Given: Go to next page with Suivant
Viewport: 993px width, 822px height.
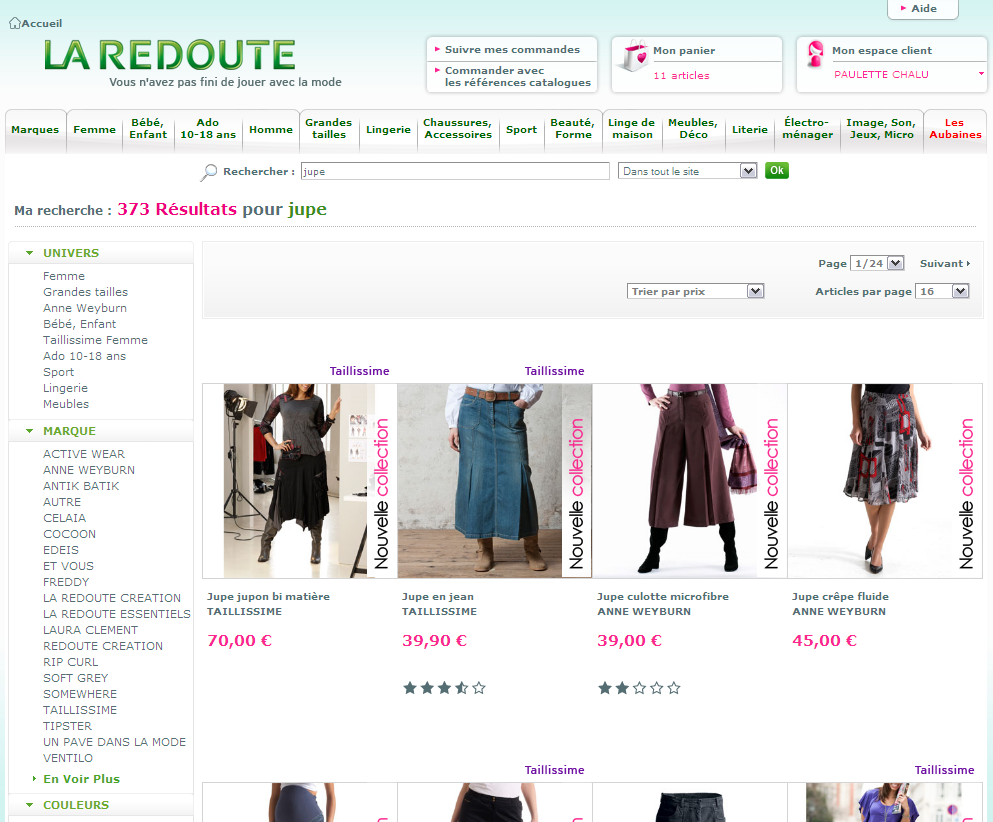Looking at the screenshot, I should (945, 263).
